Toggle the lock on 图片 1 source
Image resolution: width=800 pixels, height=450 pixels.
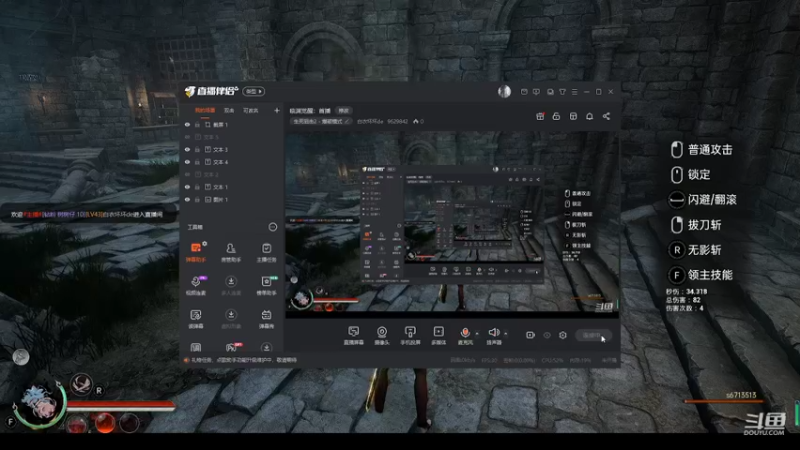197,199
